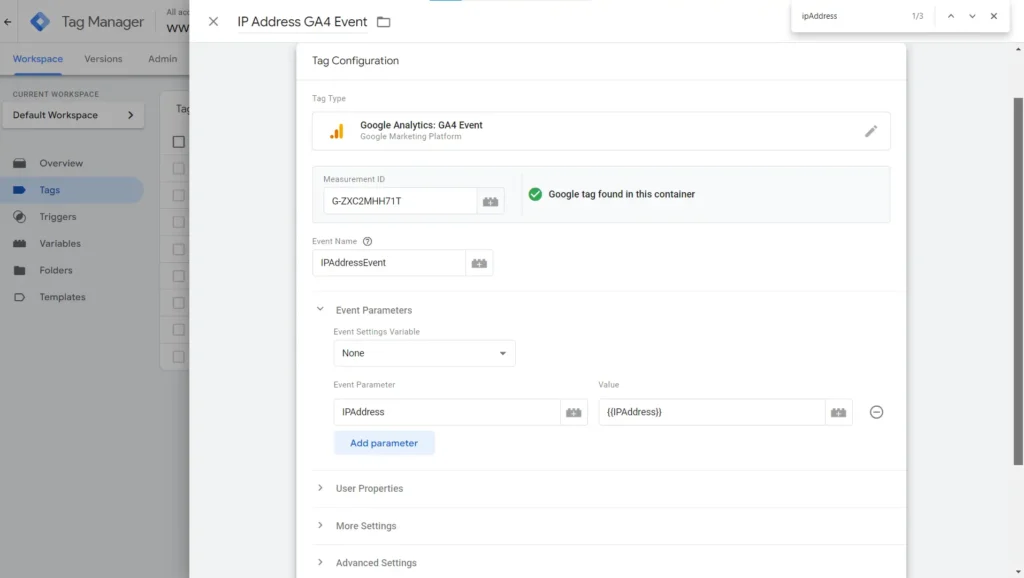Open the variable picker beside Event Name

tap(478, 262)
